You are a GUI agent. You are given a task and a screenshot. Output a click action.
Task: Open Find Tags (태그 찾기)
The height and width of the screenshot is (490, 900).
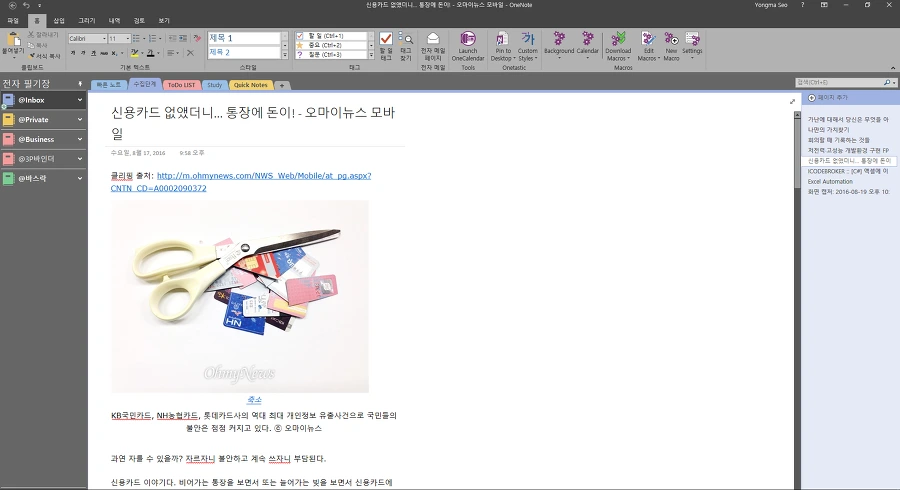[x=406, y=46]
